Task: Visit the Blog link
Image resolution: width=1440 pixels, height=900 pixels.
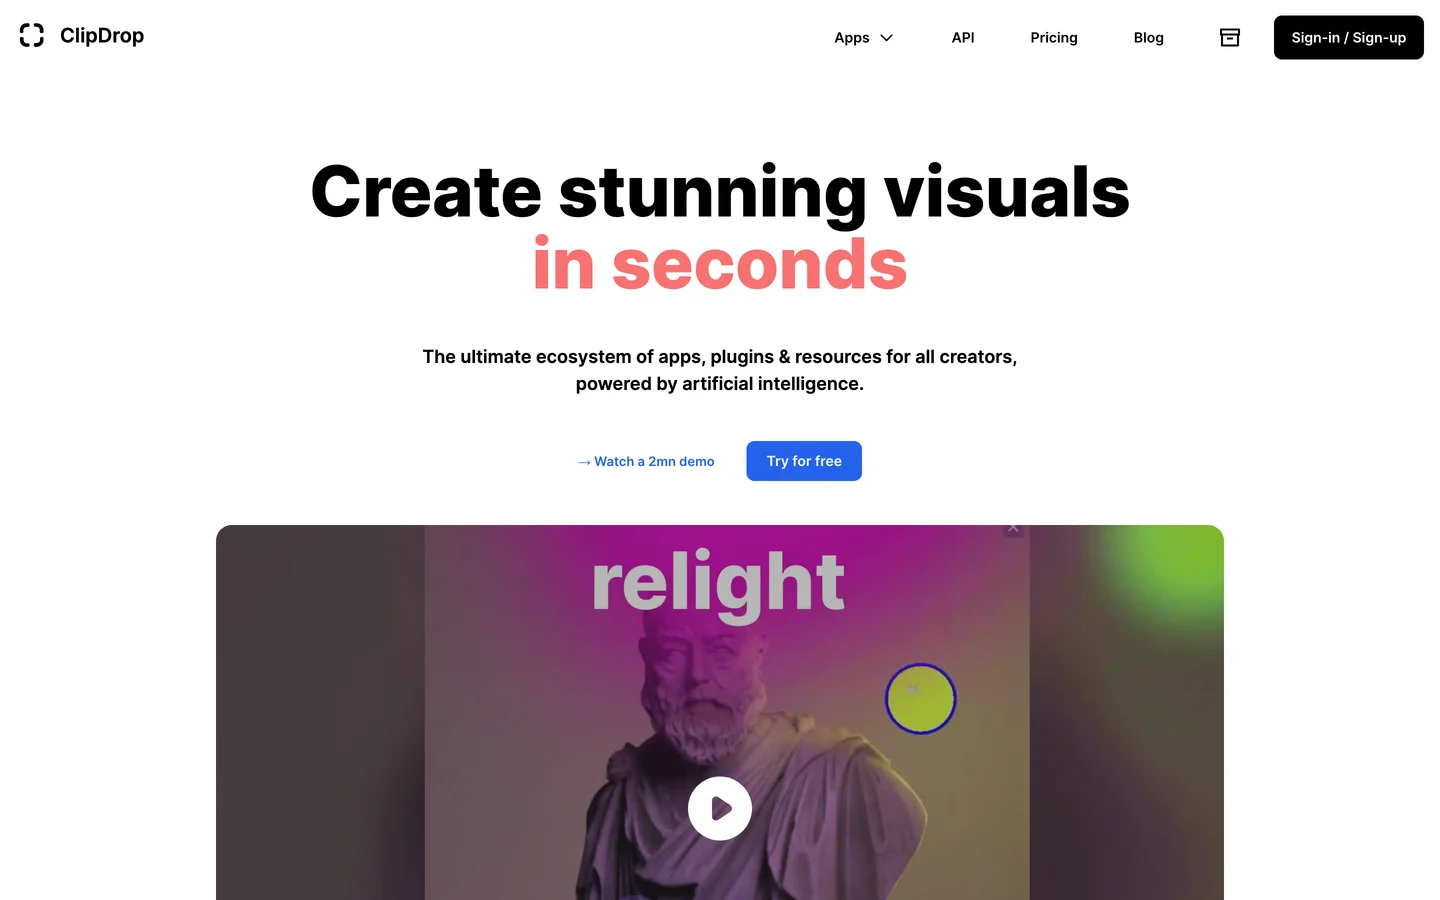Action: 1148,37
